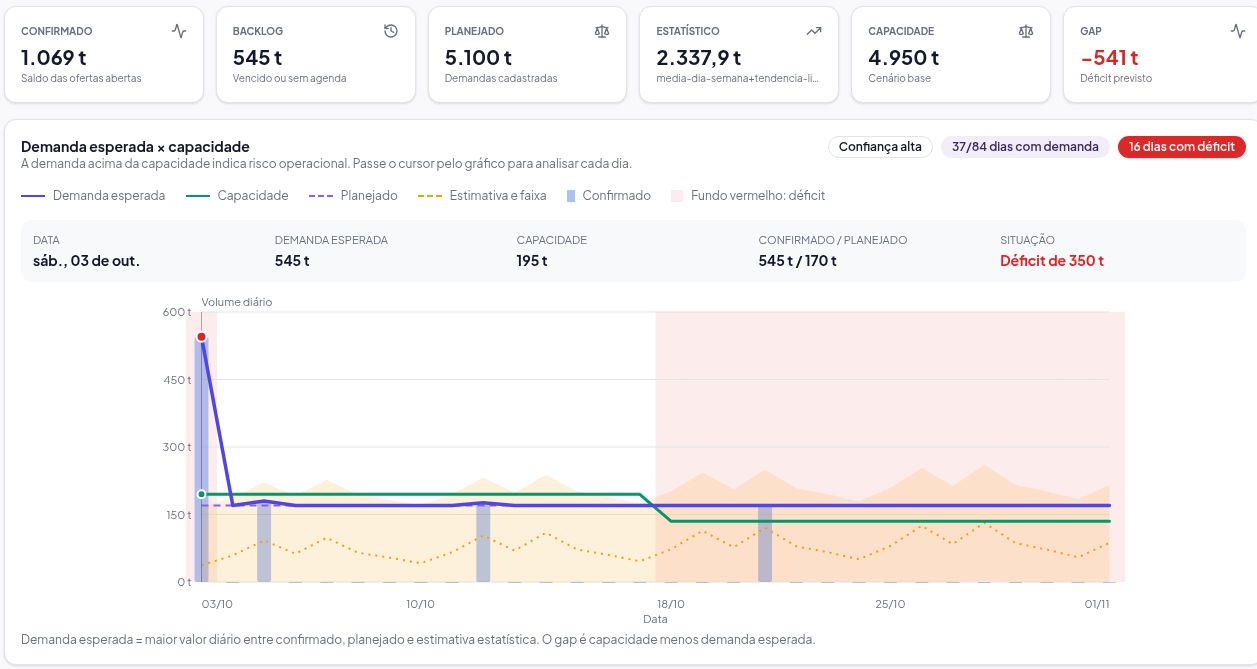Click the trending-up icon on Estatístico card

[814, 31]
